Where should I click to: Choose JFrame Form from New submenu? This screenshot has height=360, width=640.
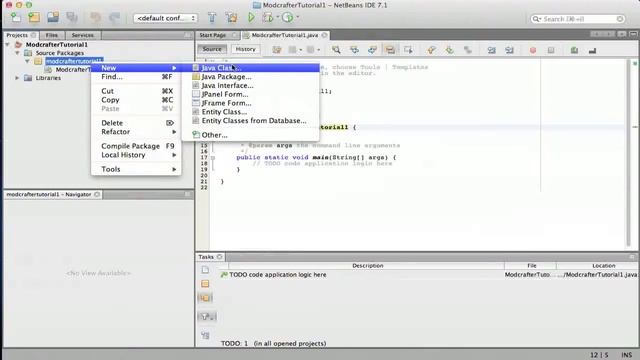coord(251,103)
